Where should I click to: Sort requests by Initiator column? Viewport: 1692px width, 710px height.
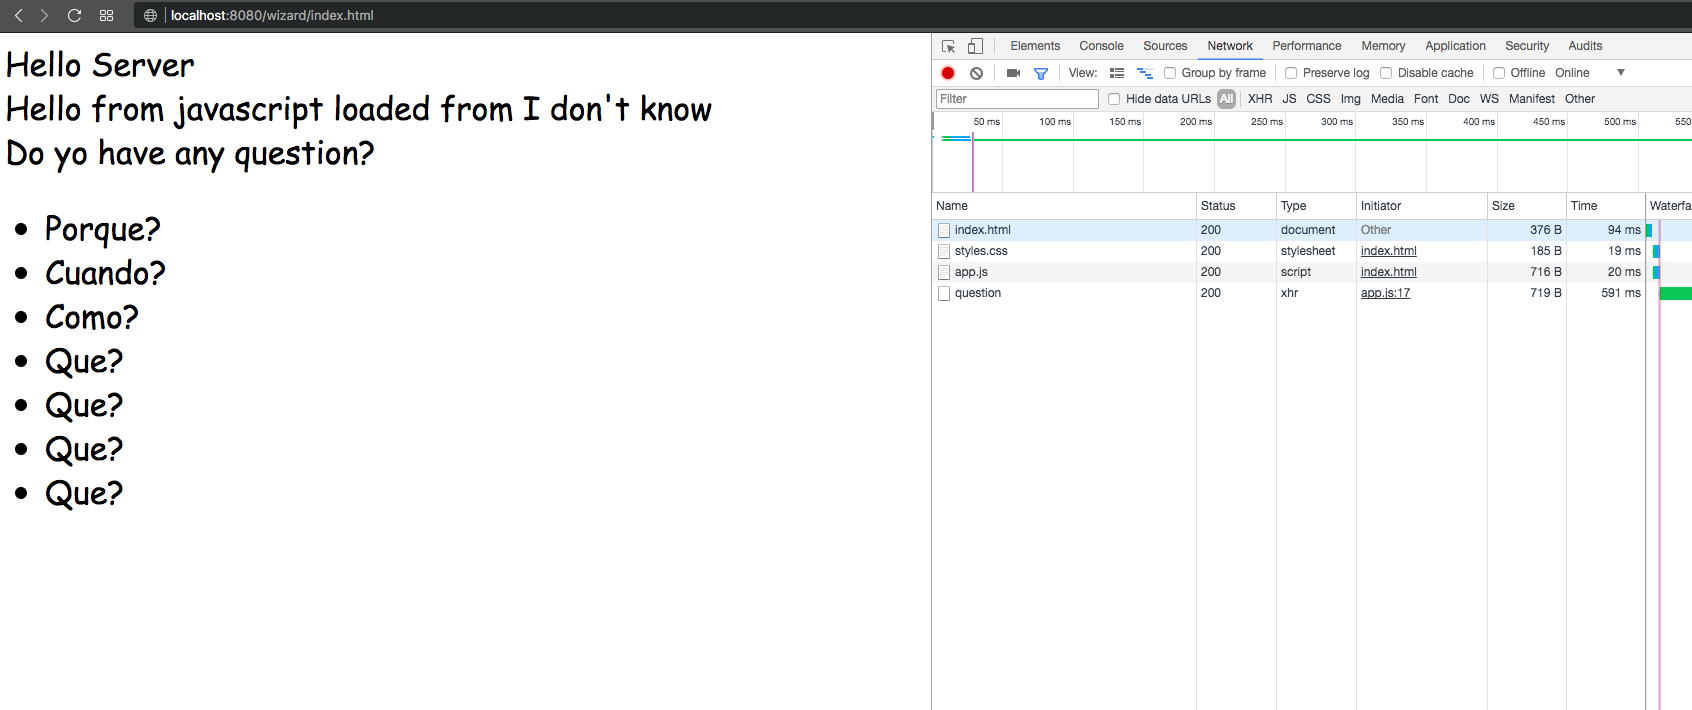coord(1422,206)
